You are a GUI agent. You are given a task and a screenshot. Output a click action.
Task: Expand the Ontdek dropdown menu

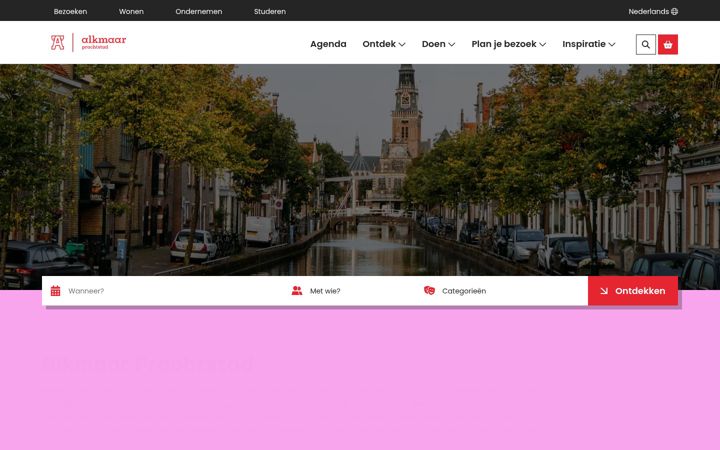(384, 44)
